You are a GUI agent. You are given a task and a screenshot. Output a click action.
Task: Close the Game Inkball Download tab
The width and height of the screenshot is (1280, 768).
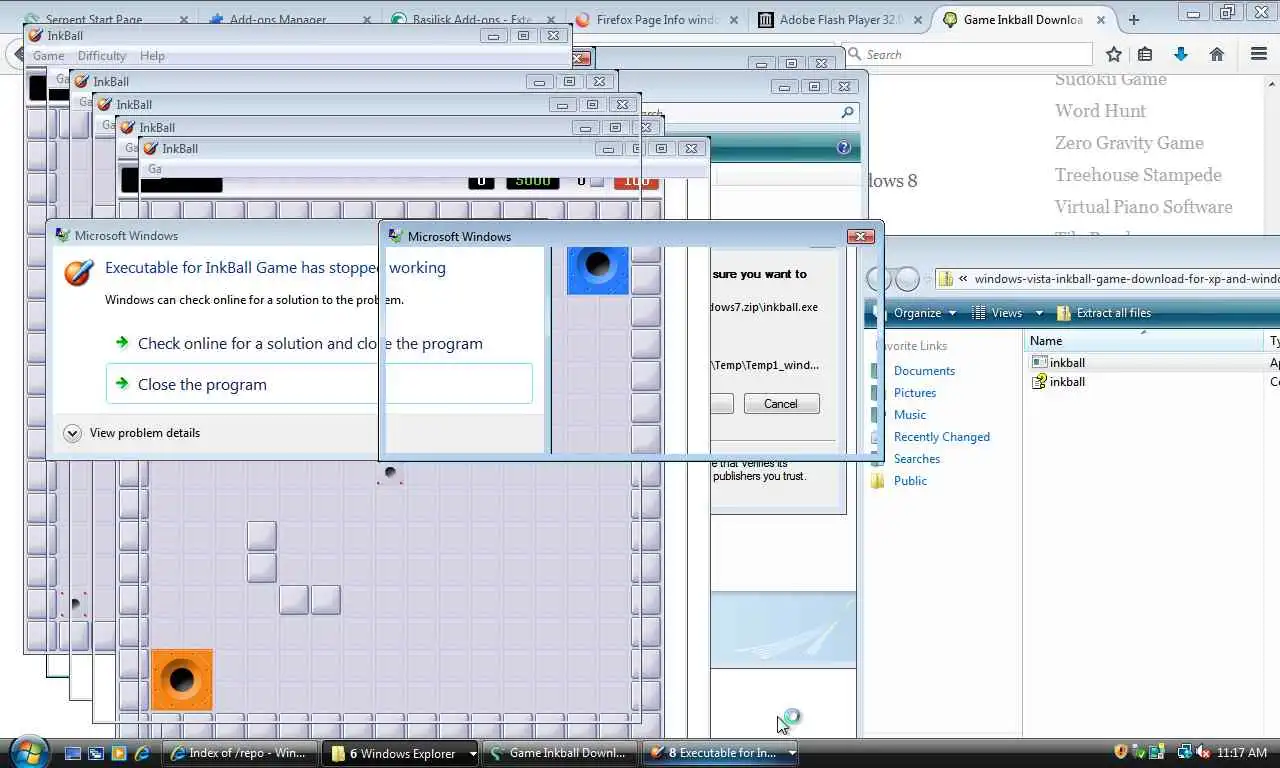coord(1103,19)
